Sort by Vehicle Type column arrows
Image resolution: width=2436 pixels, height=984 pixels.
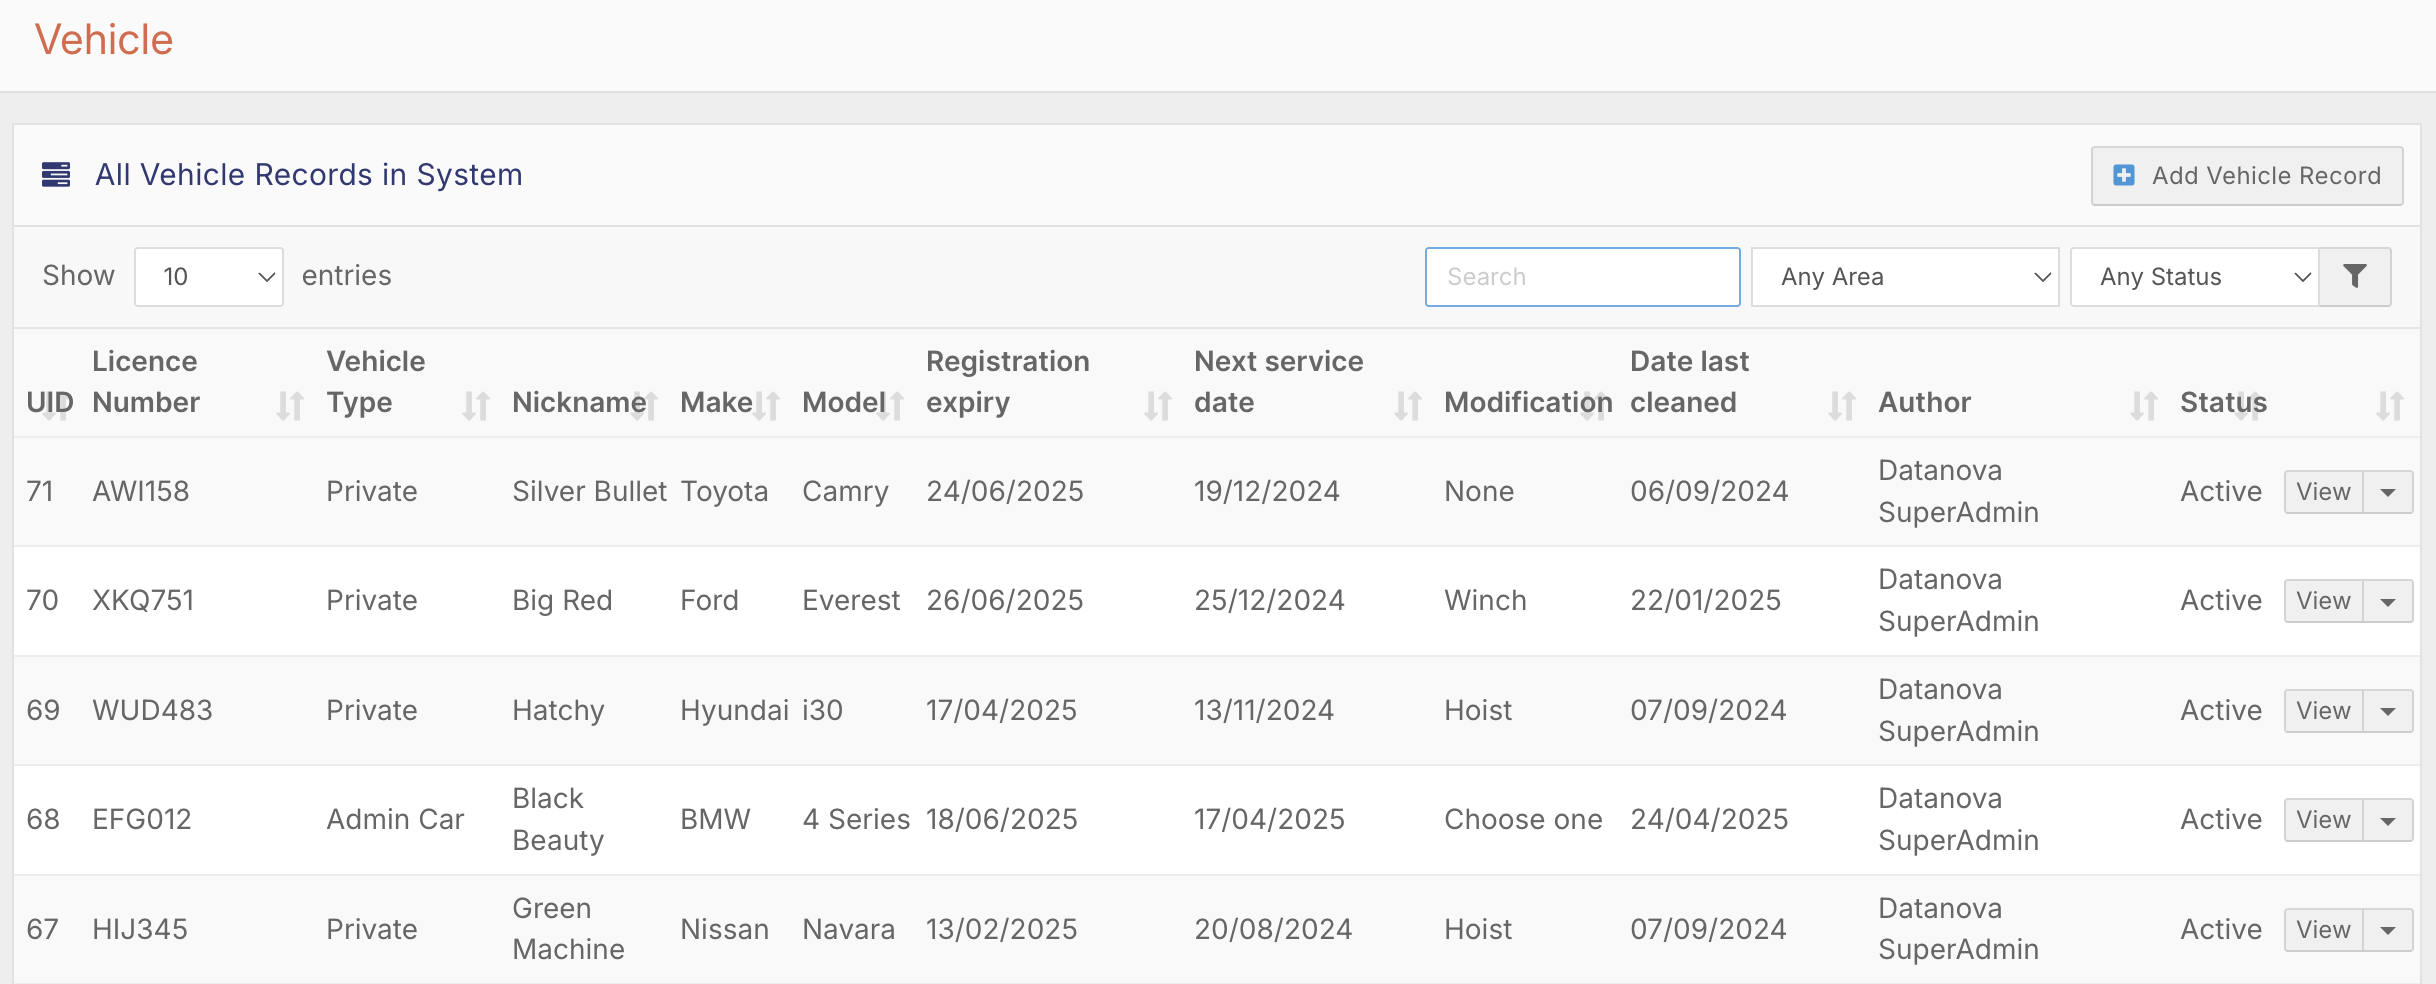coord(476,405)
